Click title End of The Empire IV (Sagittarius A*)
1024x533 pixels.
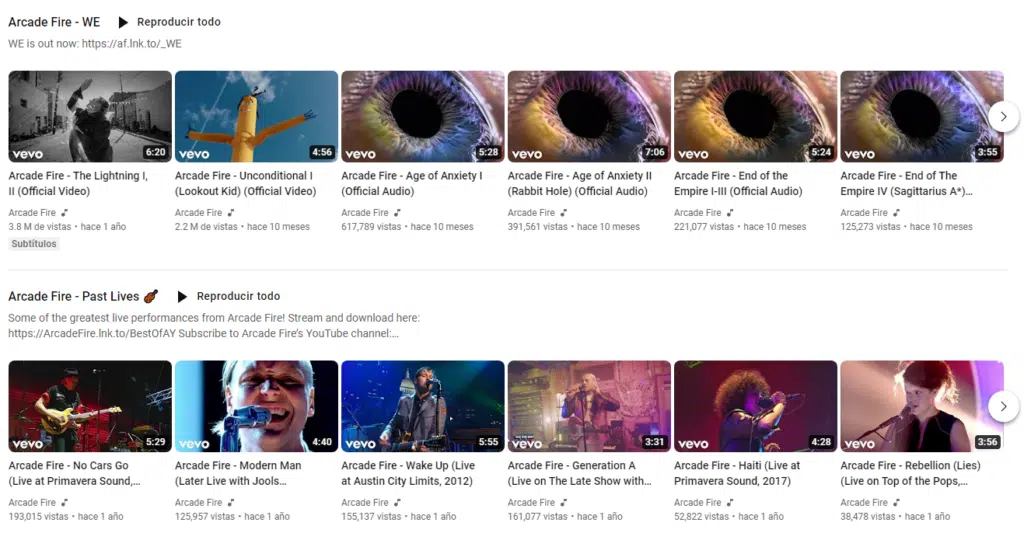point(906,184)
